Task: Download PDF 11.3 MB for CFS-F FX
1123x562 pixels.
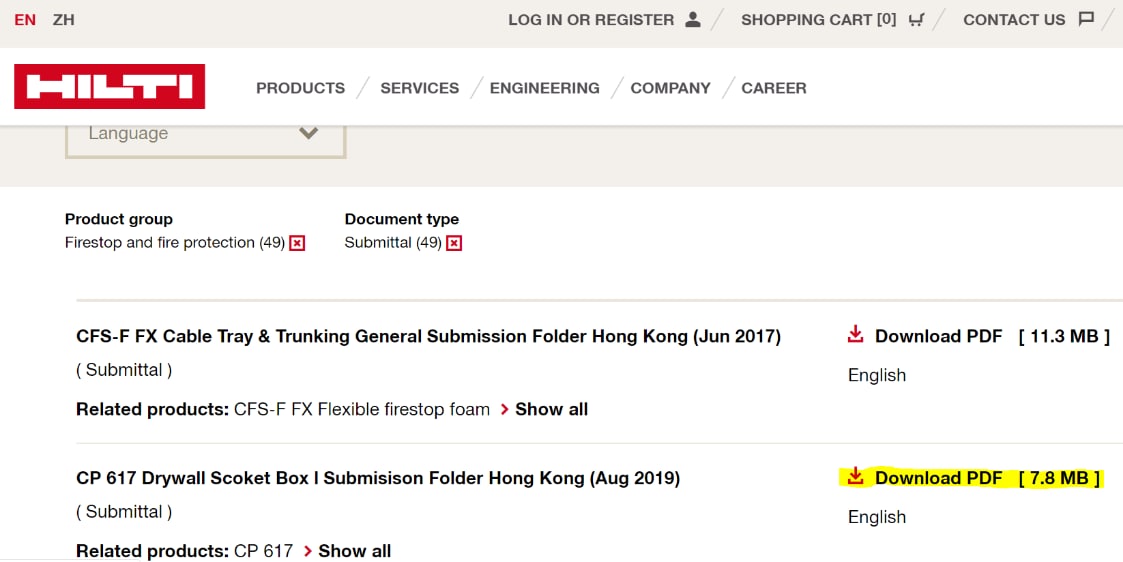Action: click(x=979, y=336)
